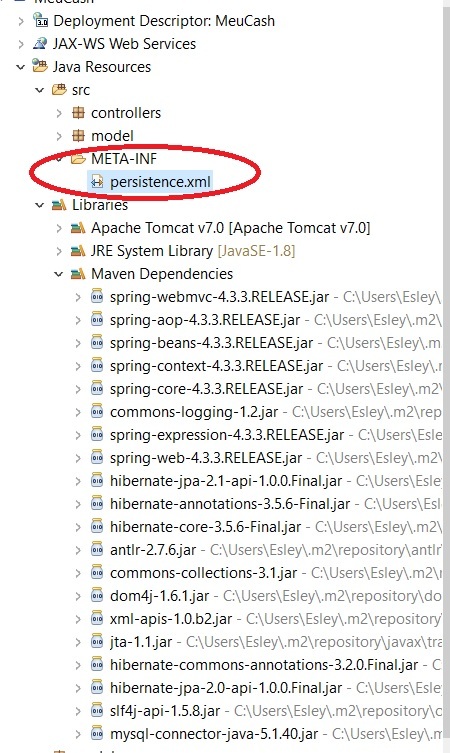The width and height of the screenshot is (450, 753).
Task: Expand the controllers package
Action: coord(59,113)
